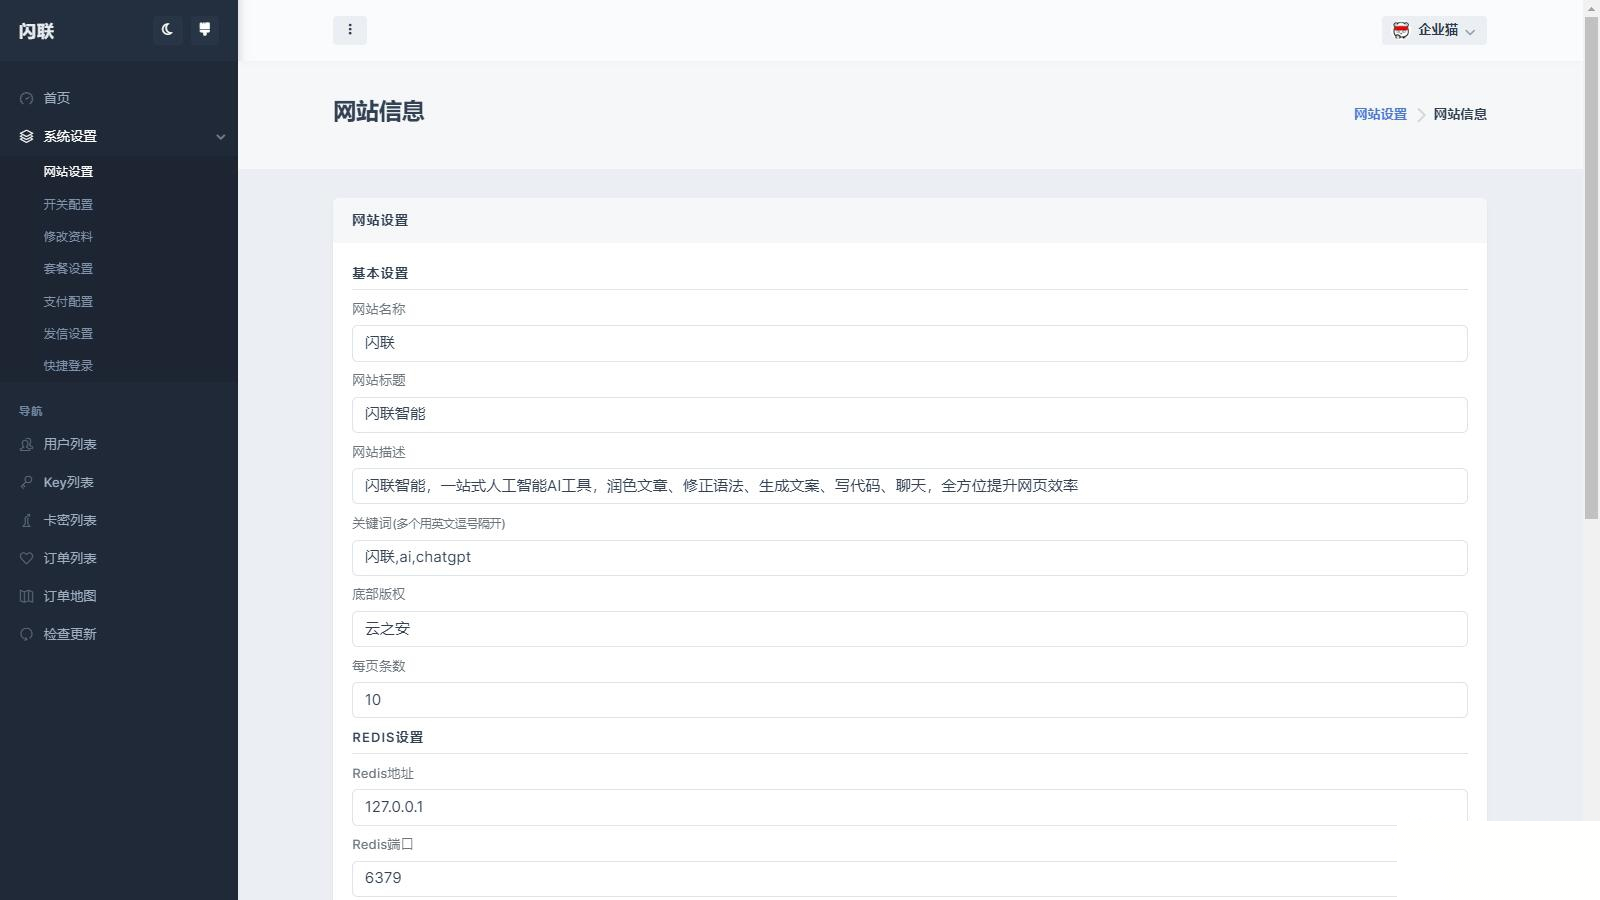Click the page vertical scrollbar thumb
Image resolution: width=1600 pixels, height=900 pixels.
coord(1592,267)
